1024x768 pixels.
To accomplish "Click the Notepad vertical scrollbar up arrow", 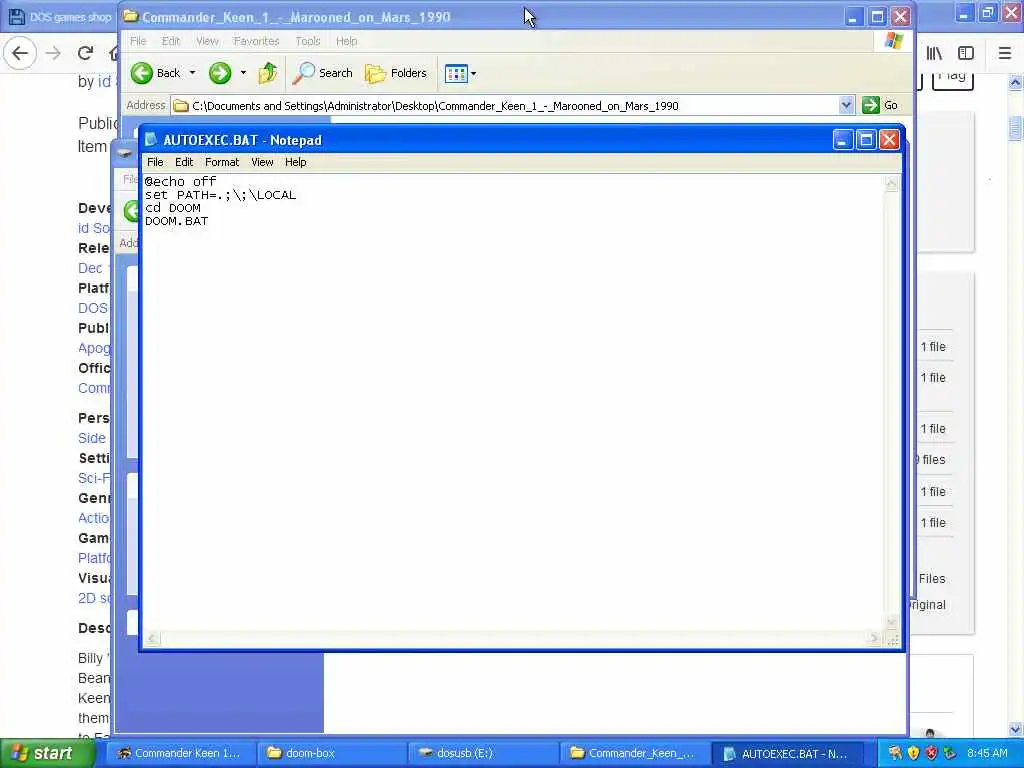I will tap(891, 184).
